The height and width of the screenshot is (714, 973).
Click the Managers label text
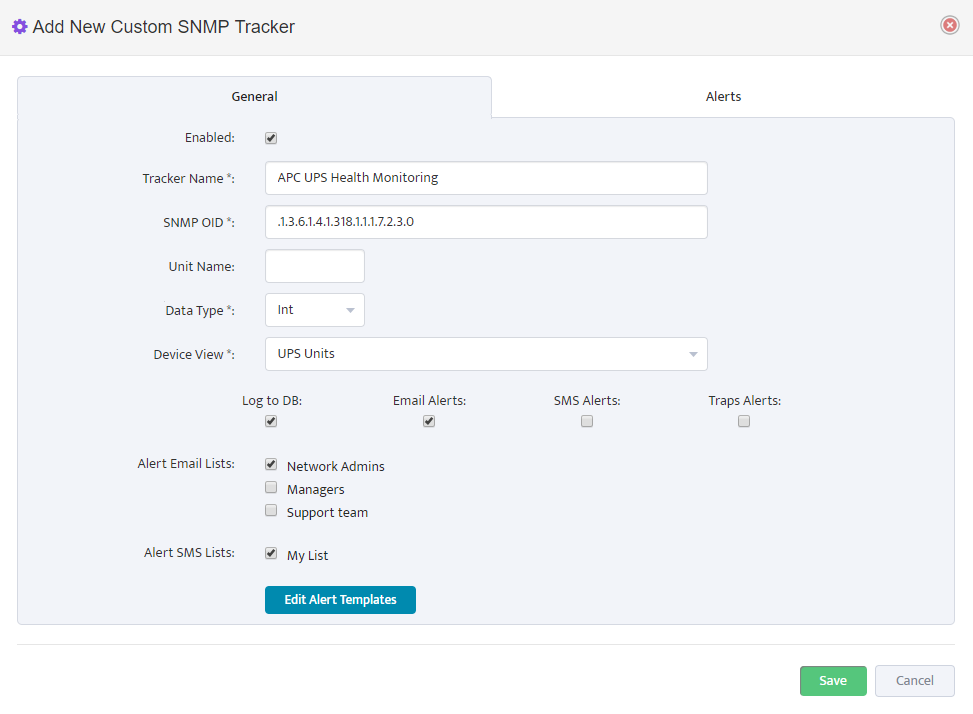point(315,489)
